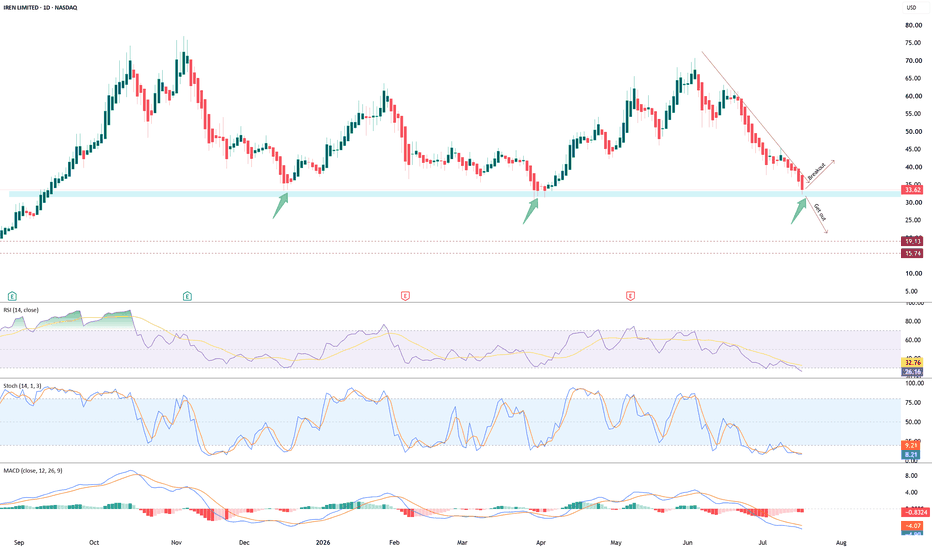This screenshot has width=932, height=550.
Task: Click the -4.07 MACD signal tag
Action: [912, 526]
